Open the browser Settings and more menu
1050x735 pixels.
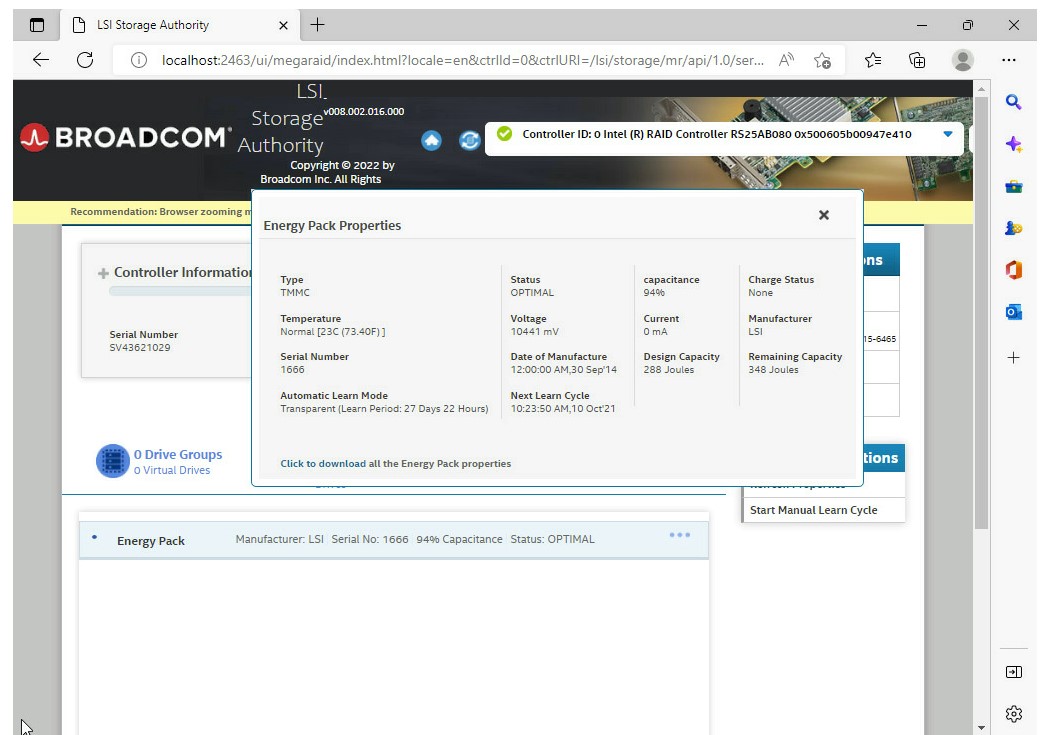pyautogui.click(x=1009, y=60)
